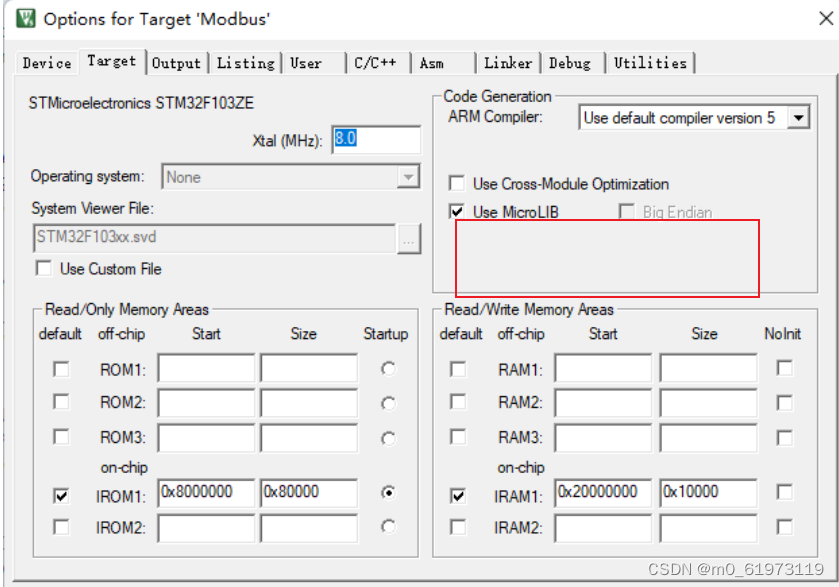This screenshot has width=839, height=587.
Task: Click the Keil uVision icon in title bar
Action: (25, 19)
